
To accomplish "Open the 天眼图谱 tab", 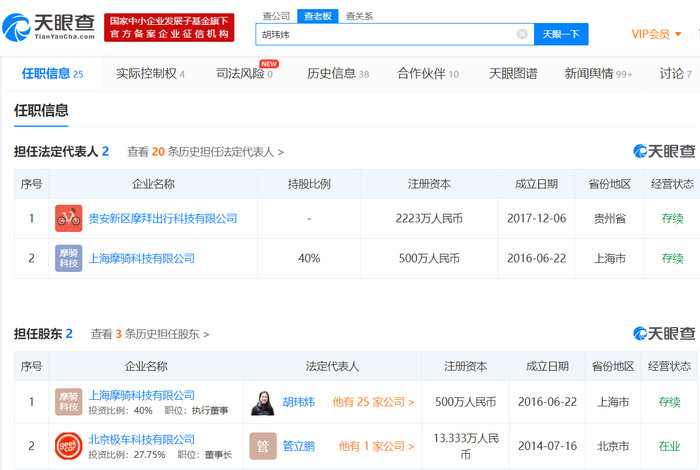I will click(513, 74).
